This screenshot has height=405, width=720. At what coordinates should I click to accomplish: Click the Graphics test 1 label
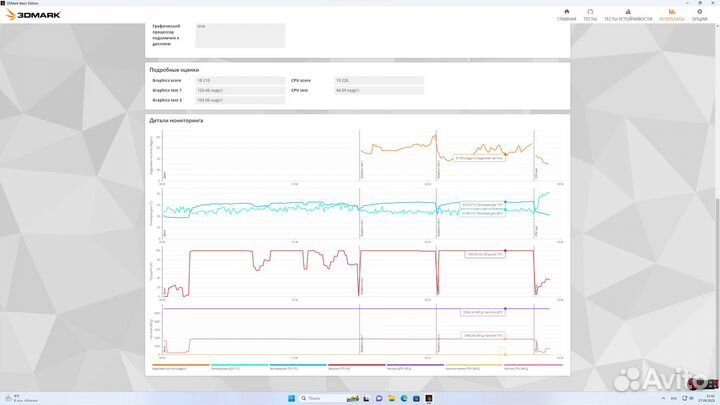[x=167, y=90]
